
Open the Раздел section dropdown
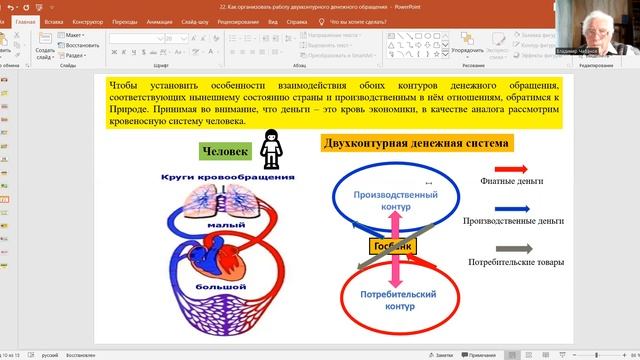coord(72,55)
